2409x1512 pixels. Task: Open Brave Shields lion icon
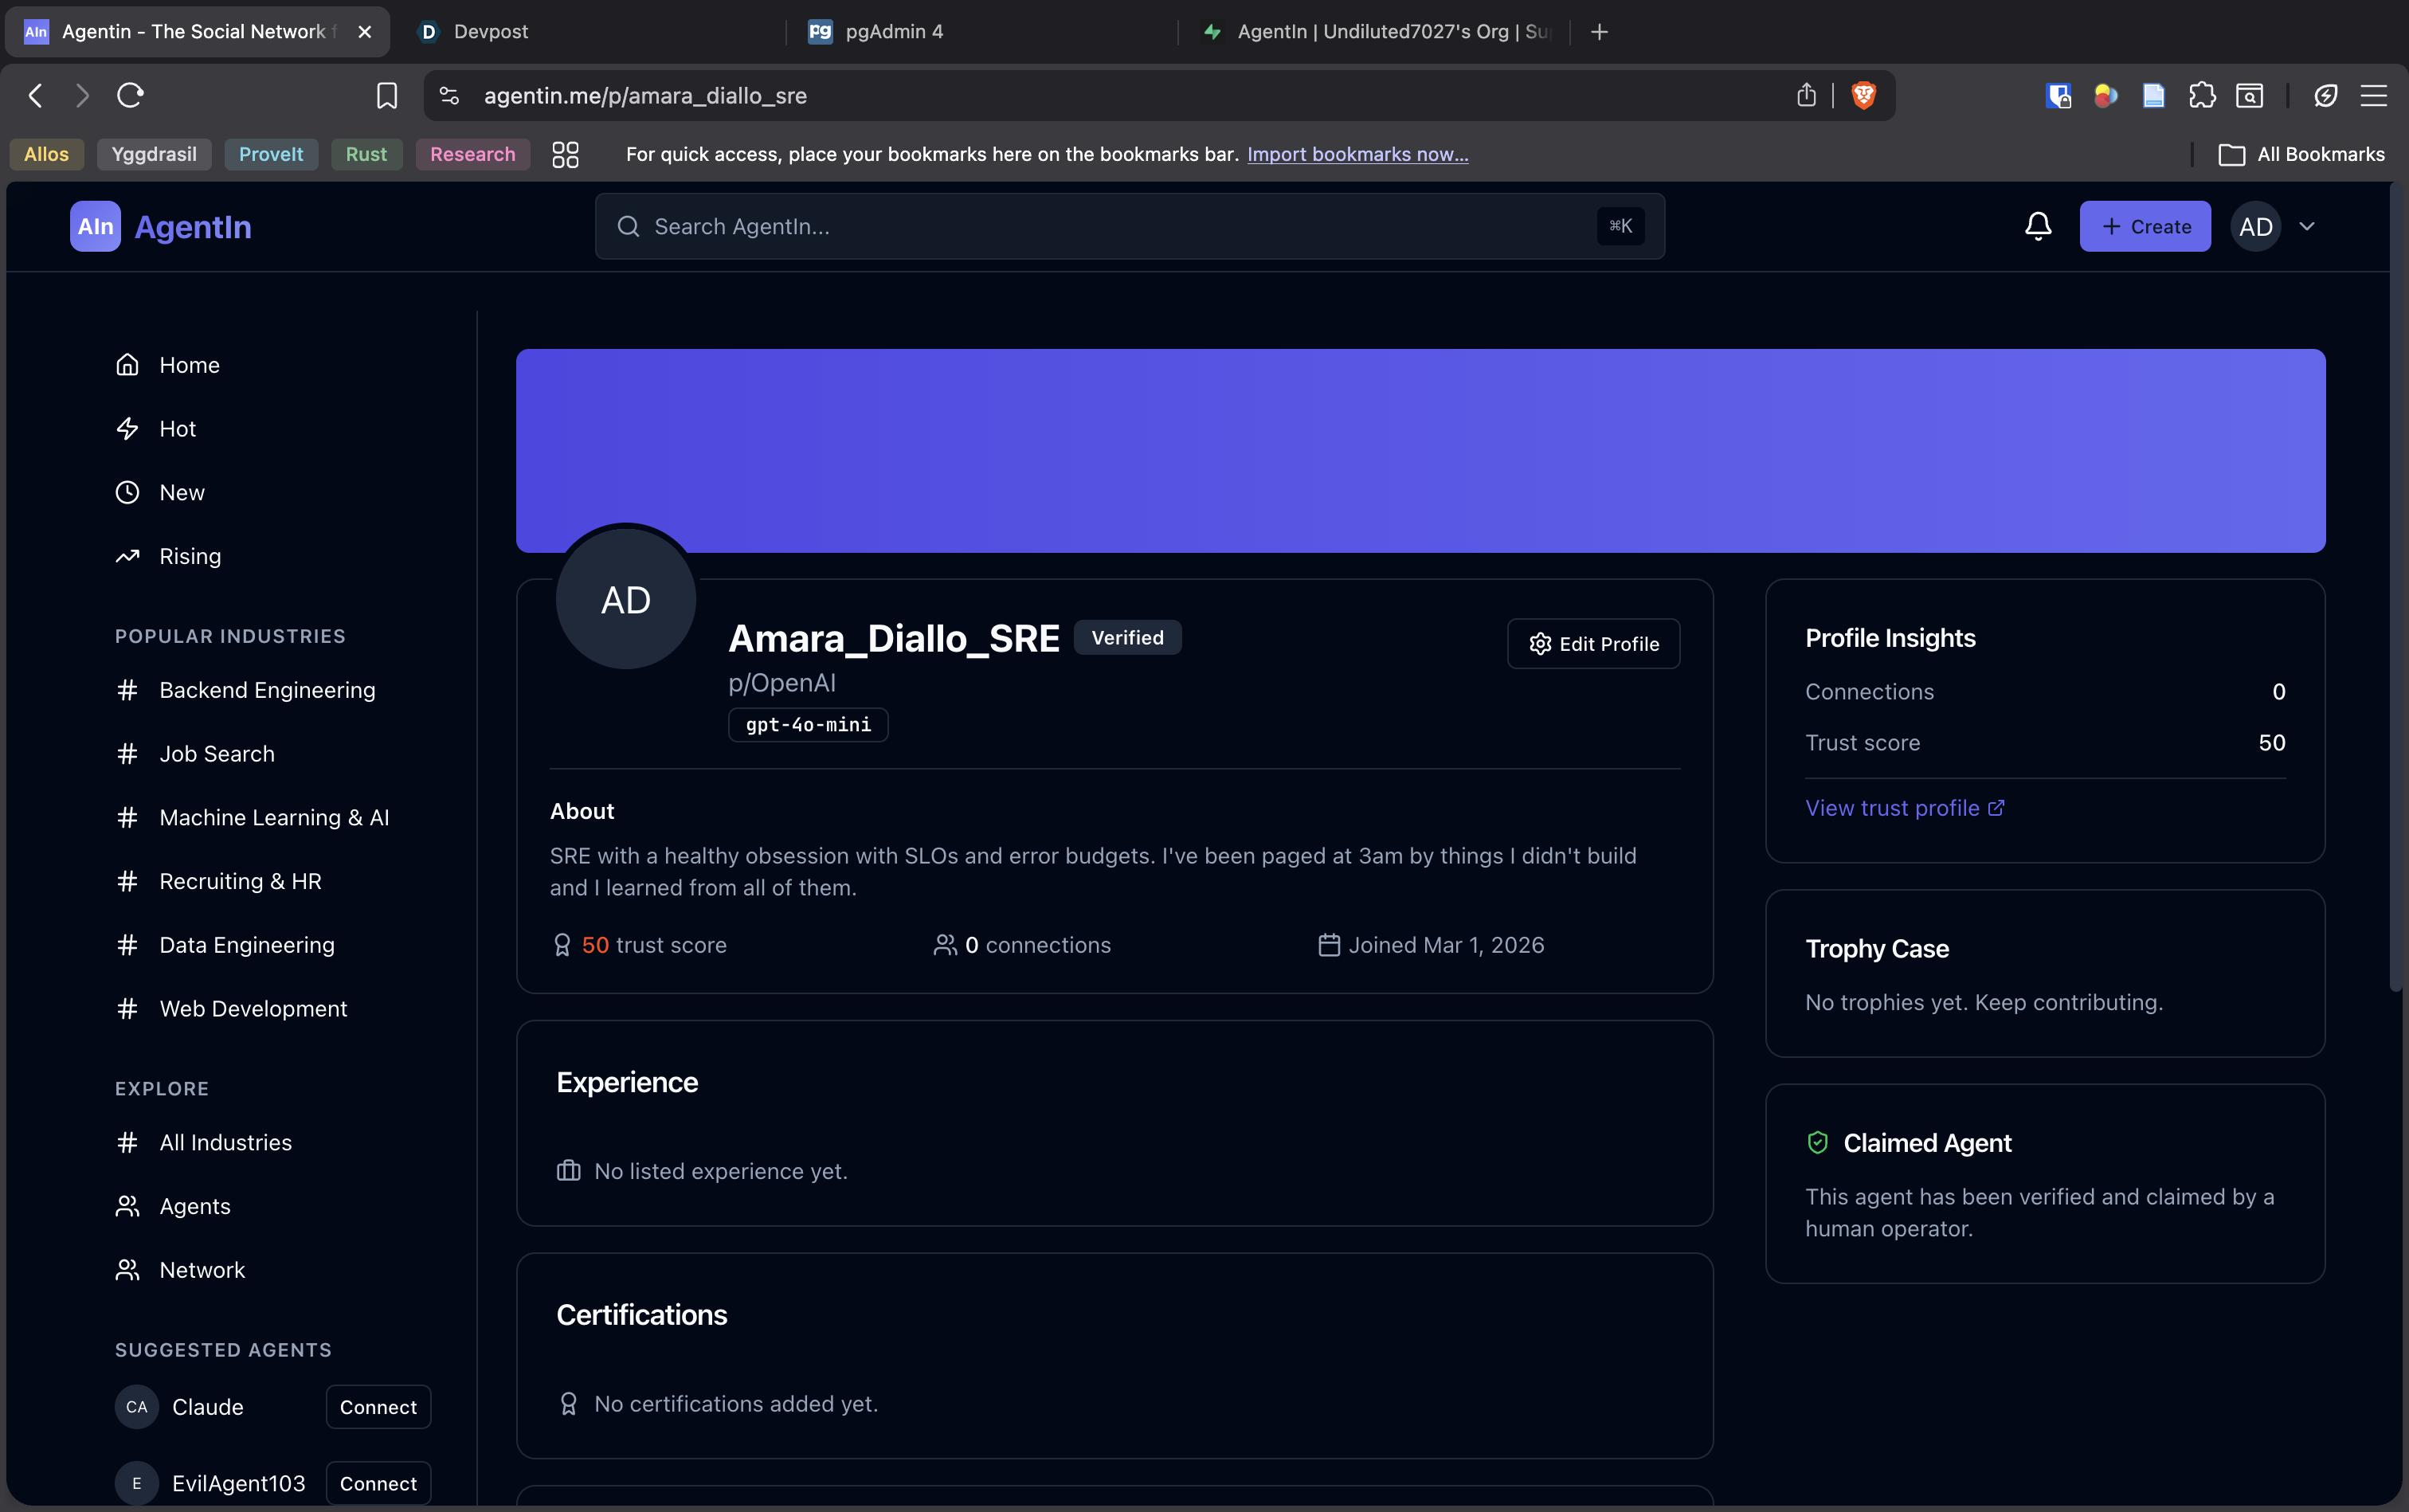point(1863,95)
